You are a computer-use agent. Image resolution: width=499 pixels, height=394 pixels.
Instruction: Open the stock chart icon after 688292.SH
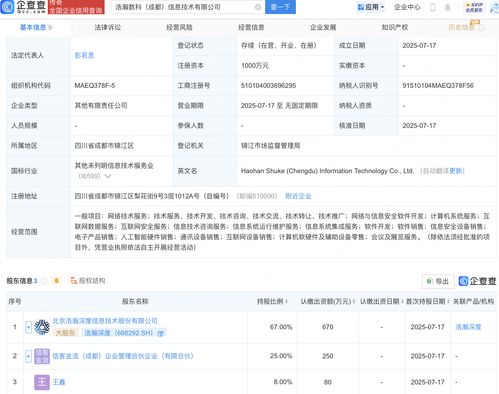click(x=161, y=333)
